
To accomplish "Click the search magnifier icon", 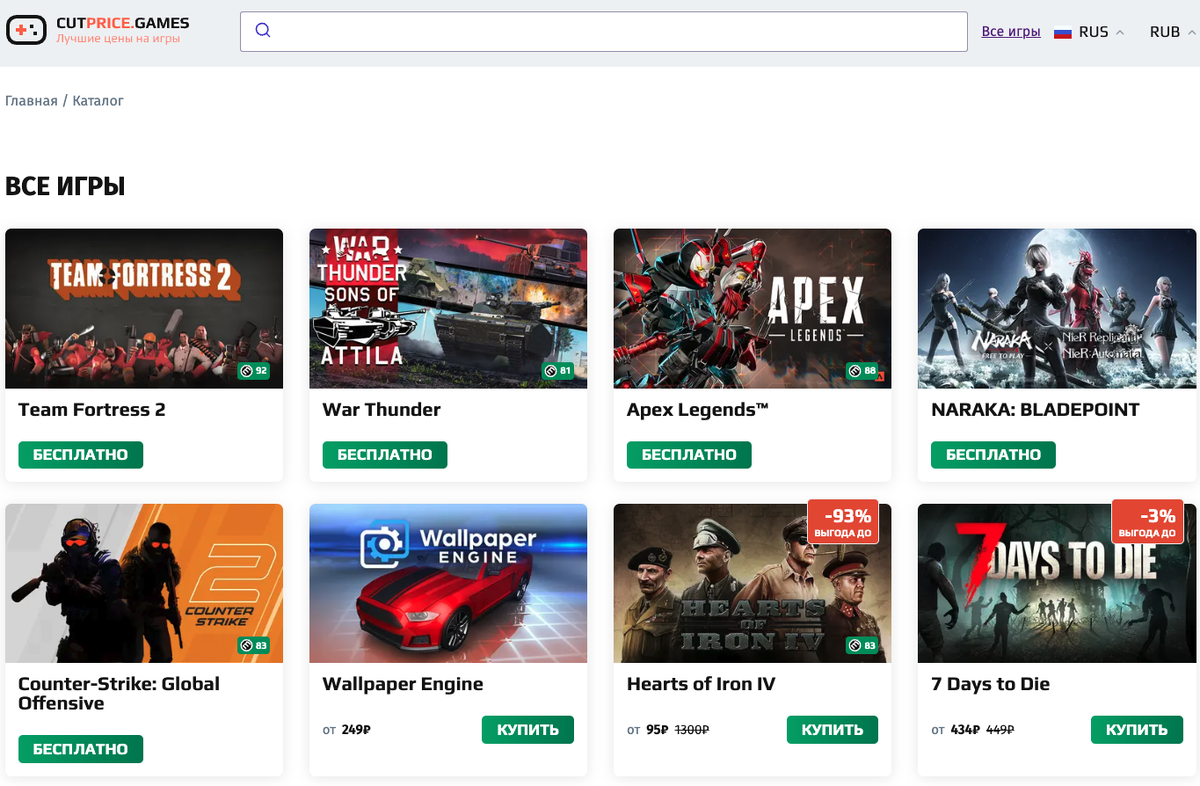I will [263, 30].
